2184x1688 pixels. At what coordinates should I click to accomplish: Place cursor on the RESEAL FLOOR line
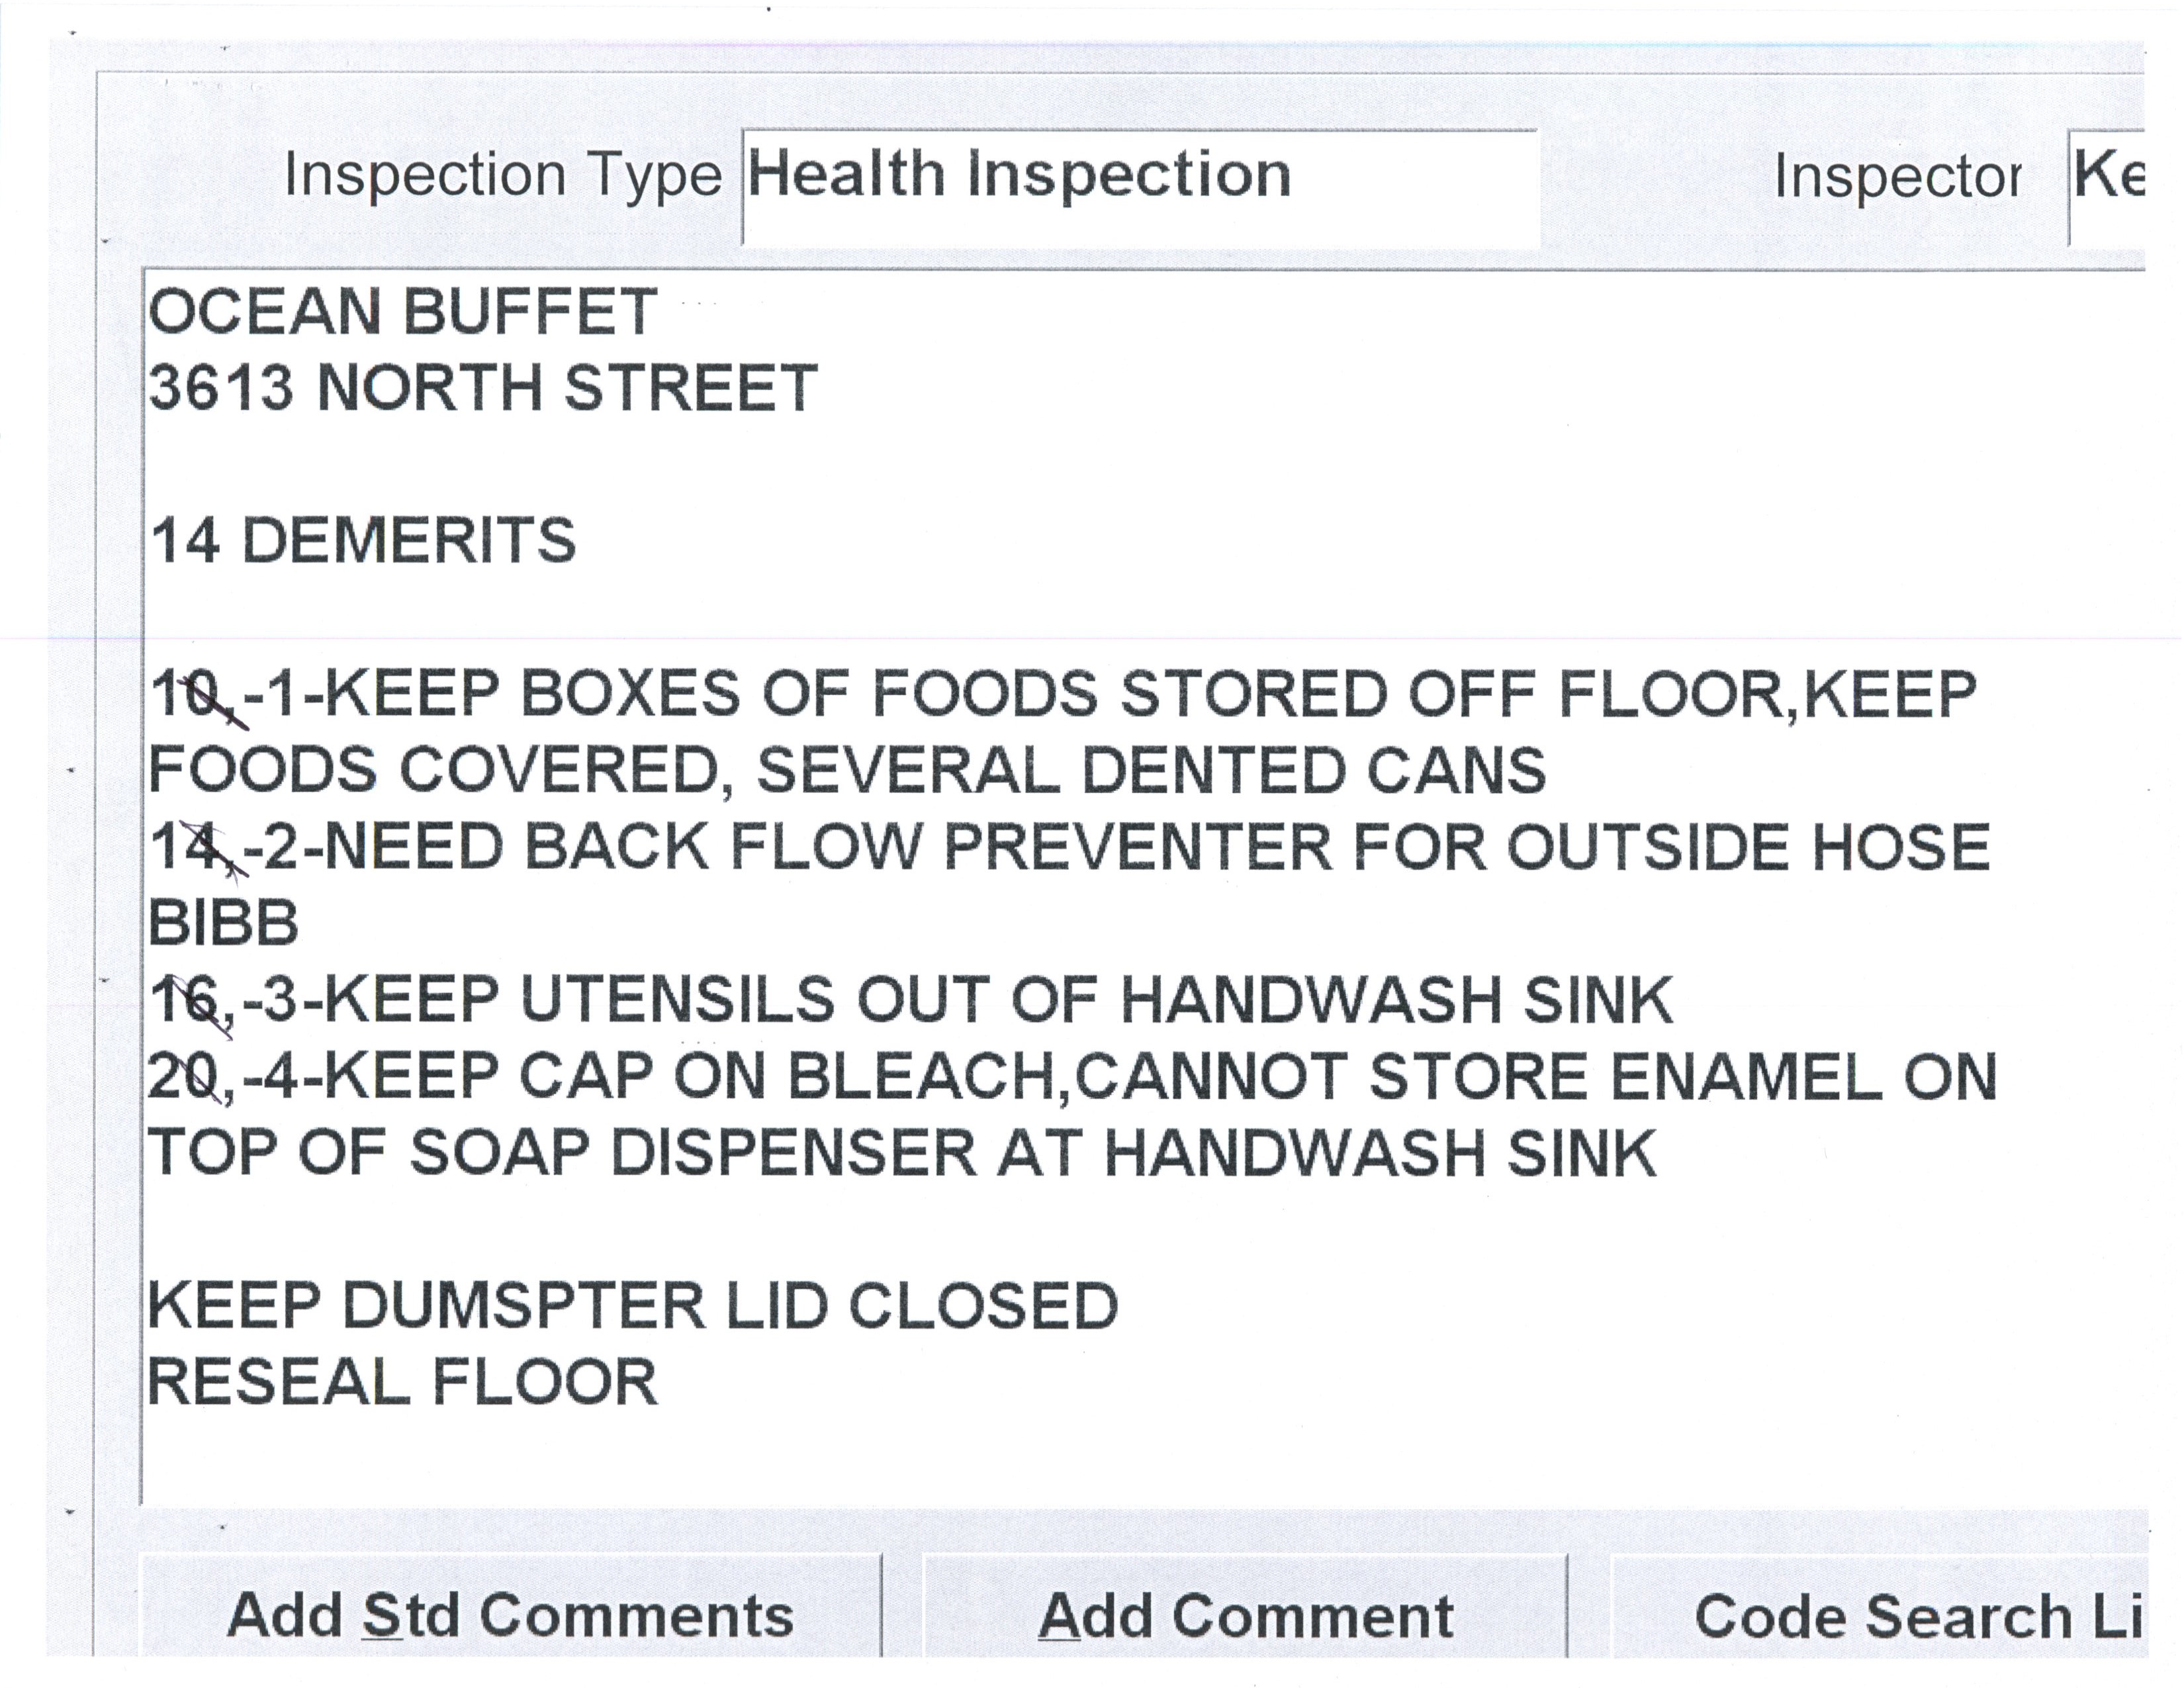tap(402, 1382)
